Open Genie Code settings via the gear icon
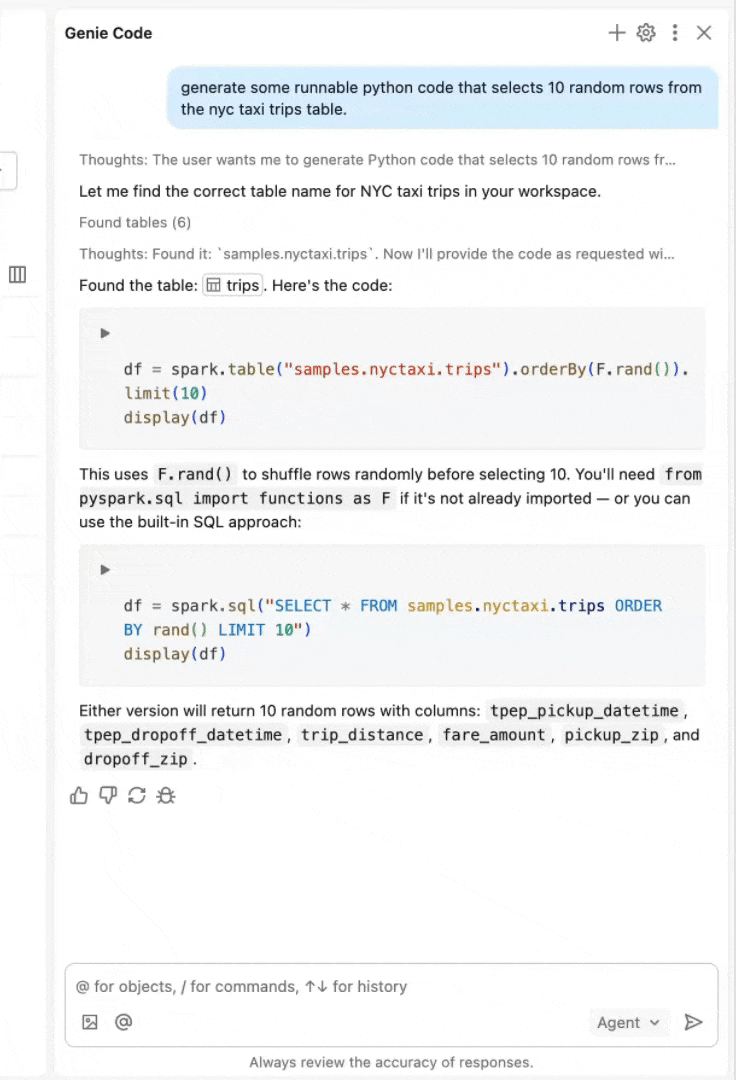736x1080 pixels. tap(646, 33)
